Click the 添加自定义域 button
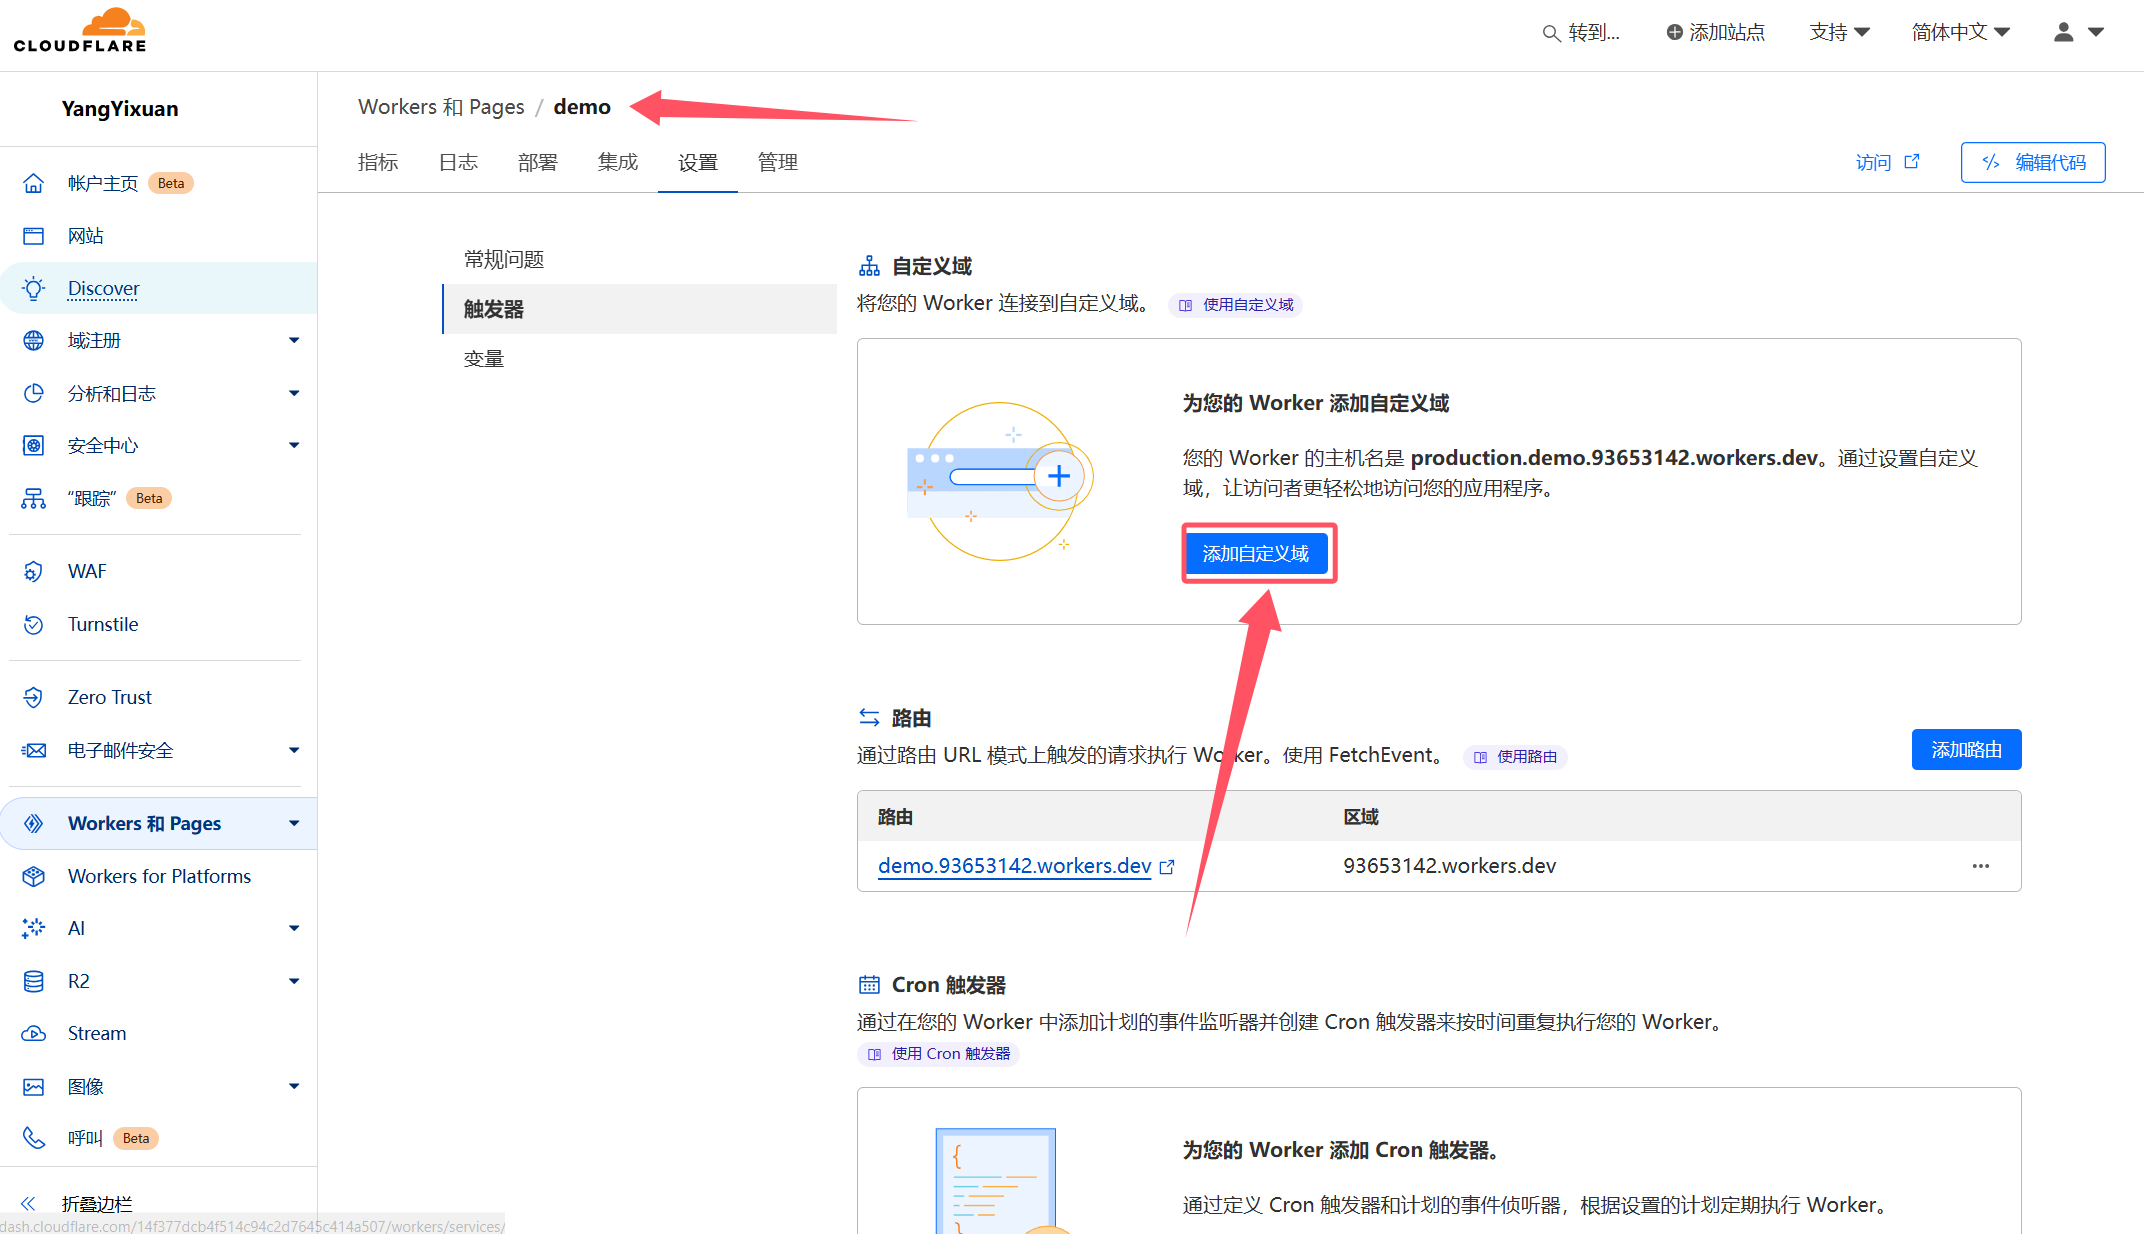Viewport: 2144px width, 1234px height. [1256, 554]
